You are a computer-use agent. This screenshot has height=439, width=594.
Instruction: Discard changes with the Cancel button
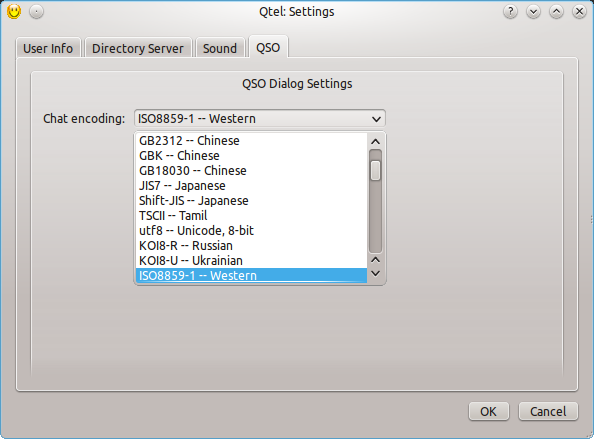click(x=548, y=411)
